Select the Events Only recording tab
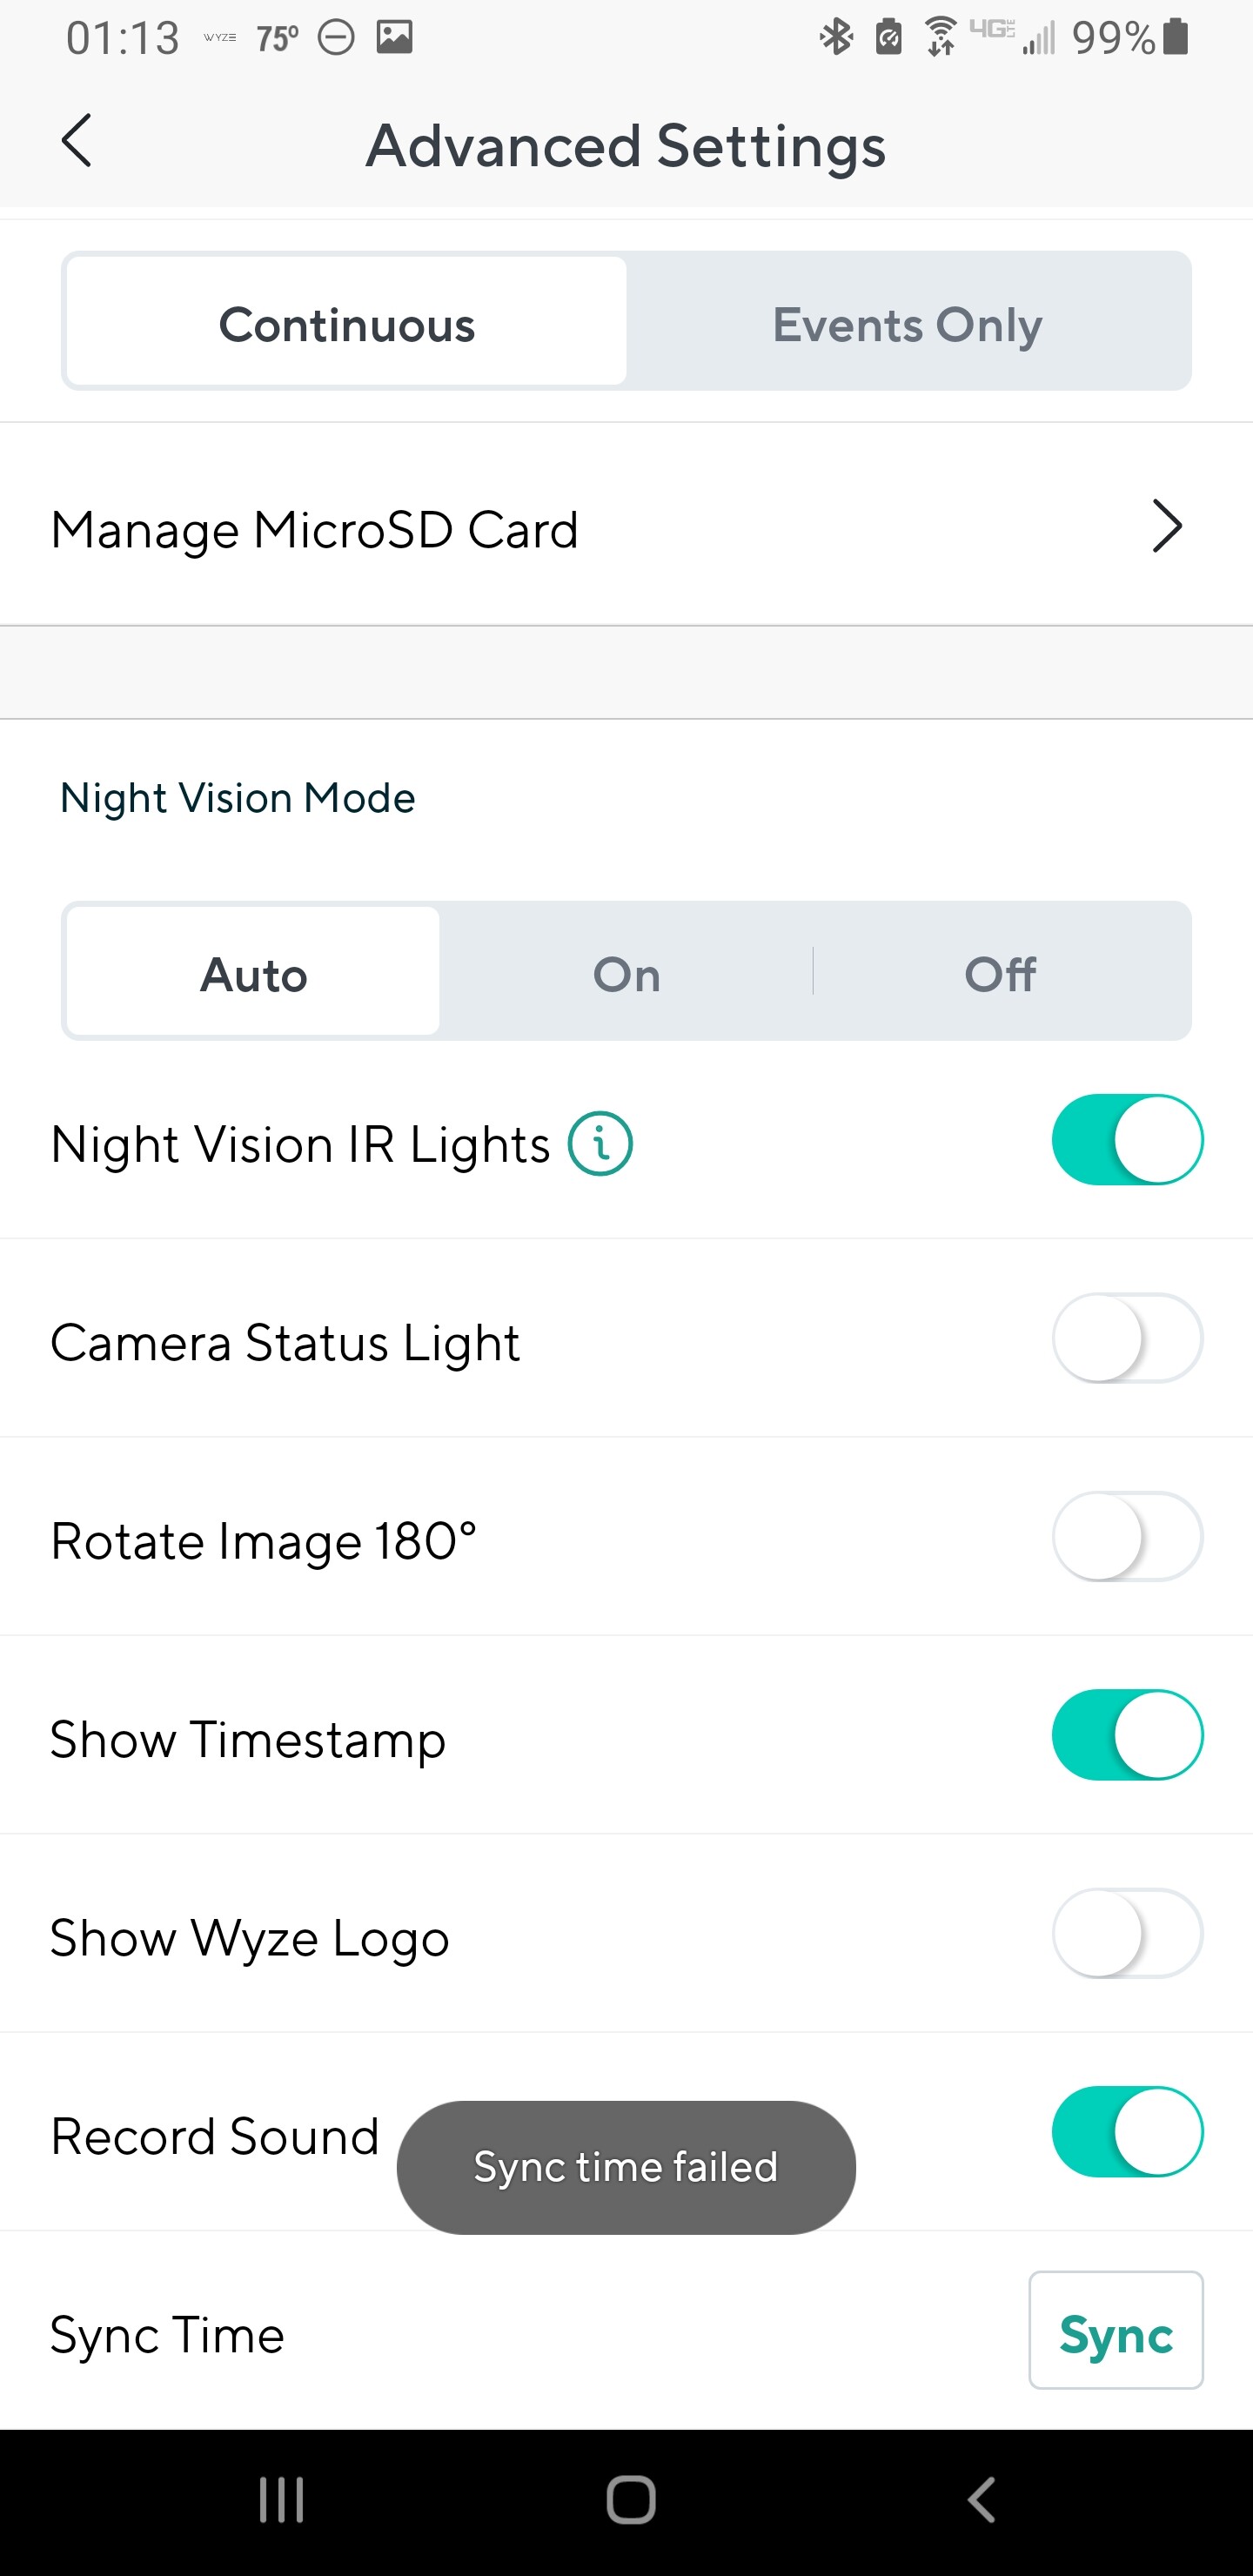 coord(907,323)
